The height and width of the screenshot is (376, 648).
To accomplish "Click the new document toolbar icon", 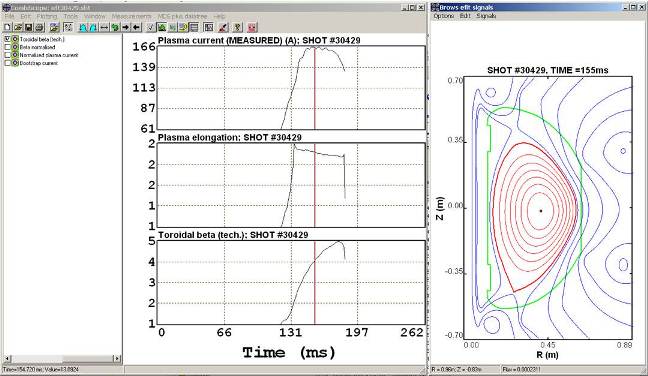I will [x=7, y=27].
